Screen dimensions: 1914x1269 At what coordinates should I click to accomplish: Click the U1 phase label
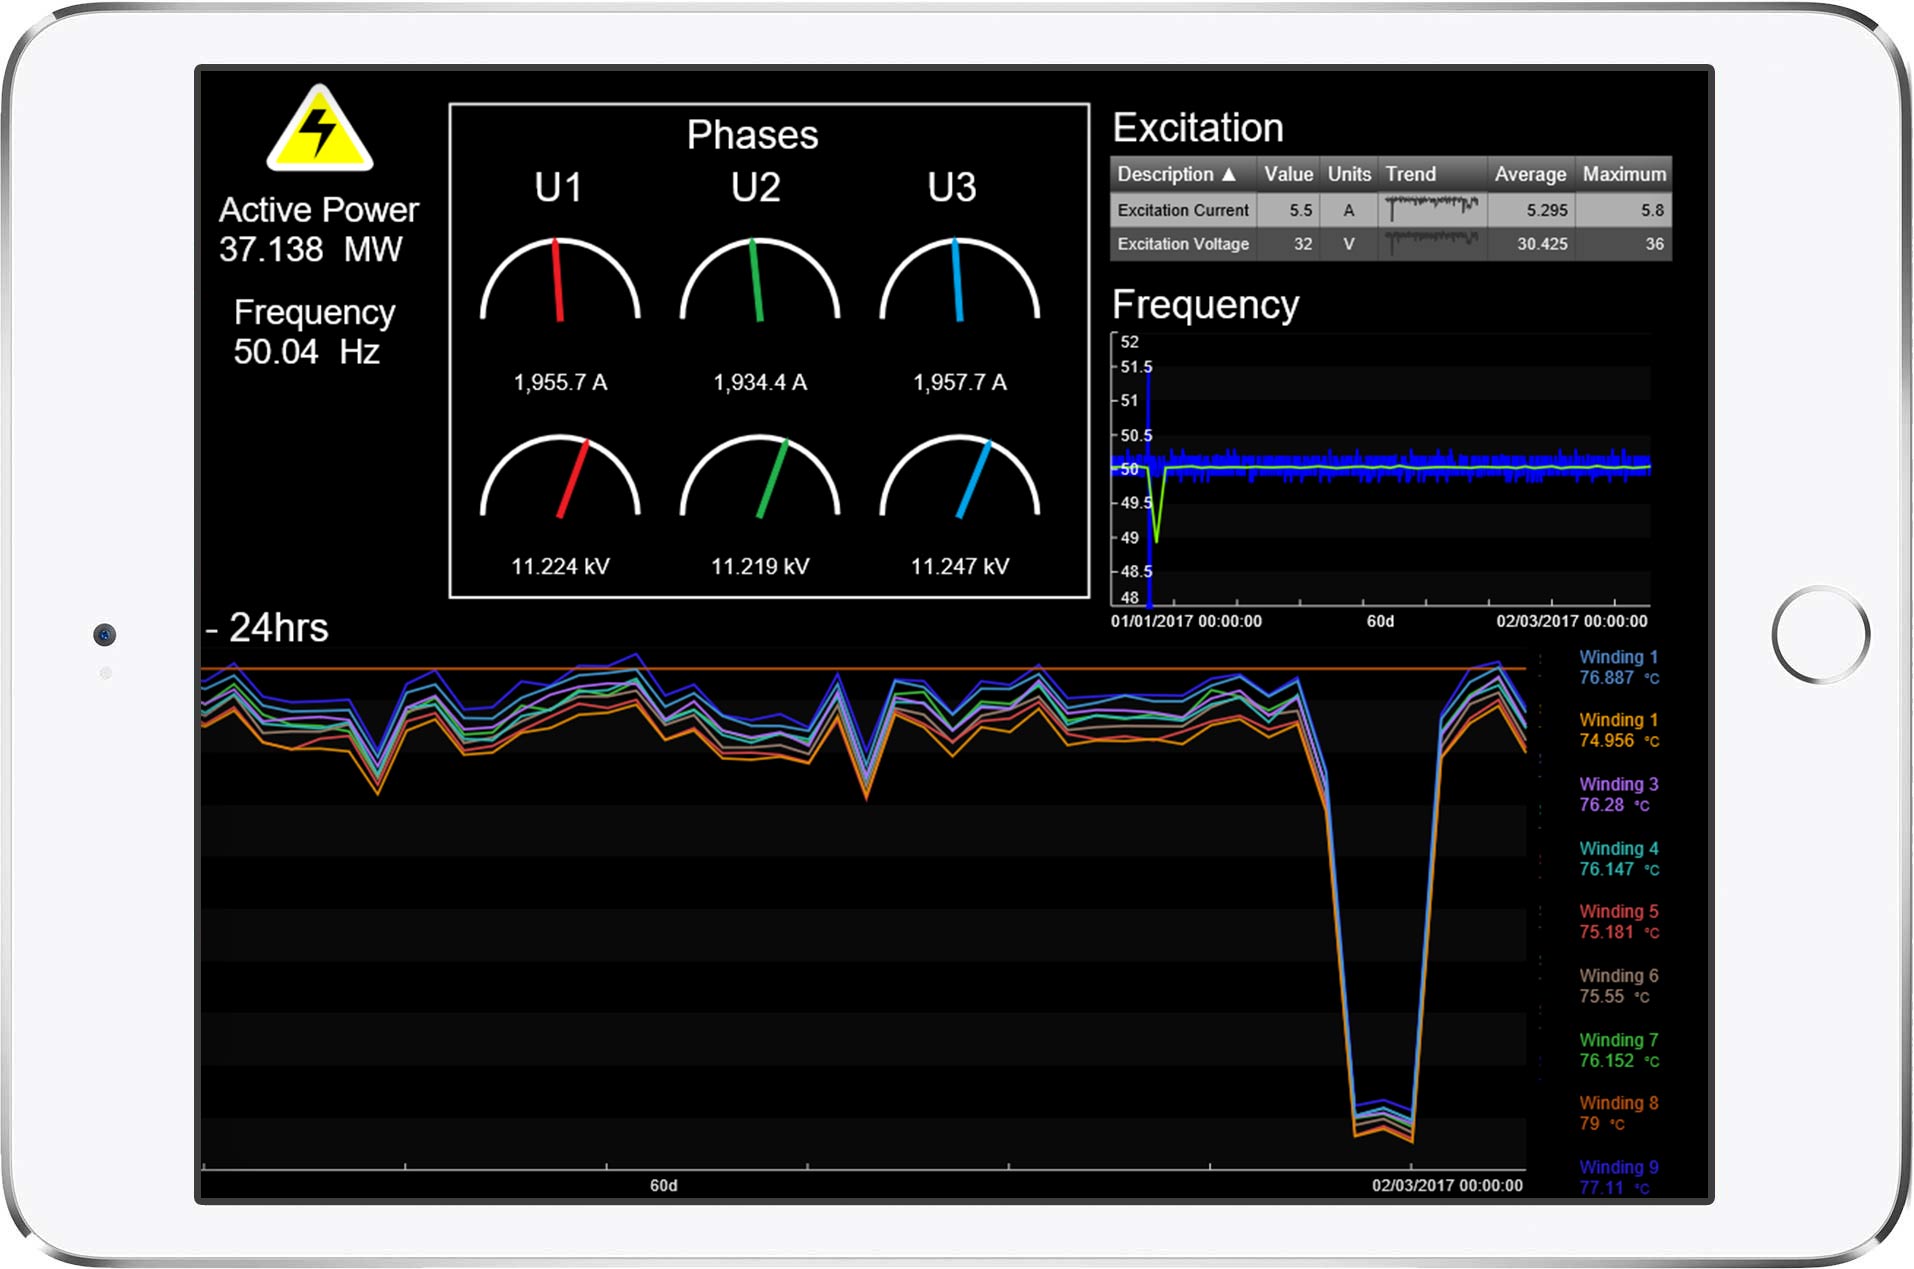(558, 188)
